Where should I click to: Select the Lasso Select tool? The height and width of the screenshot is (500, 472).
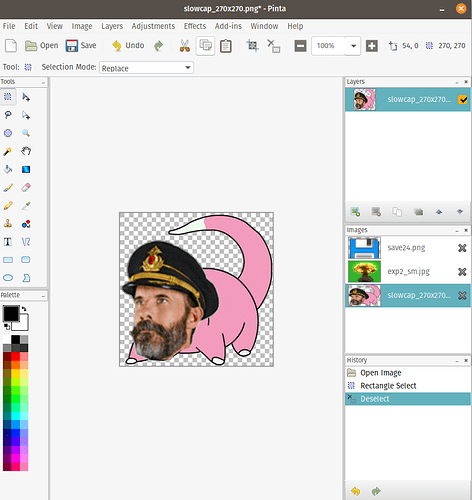(x=8, y=115)
